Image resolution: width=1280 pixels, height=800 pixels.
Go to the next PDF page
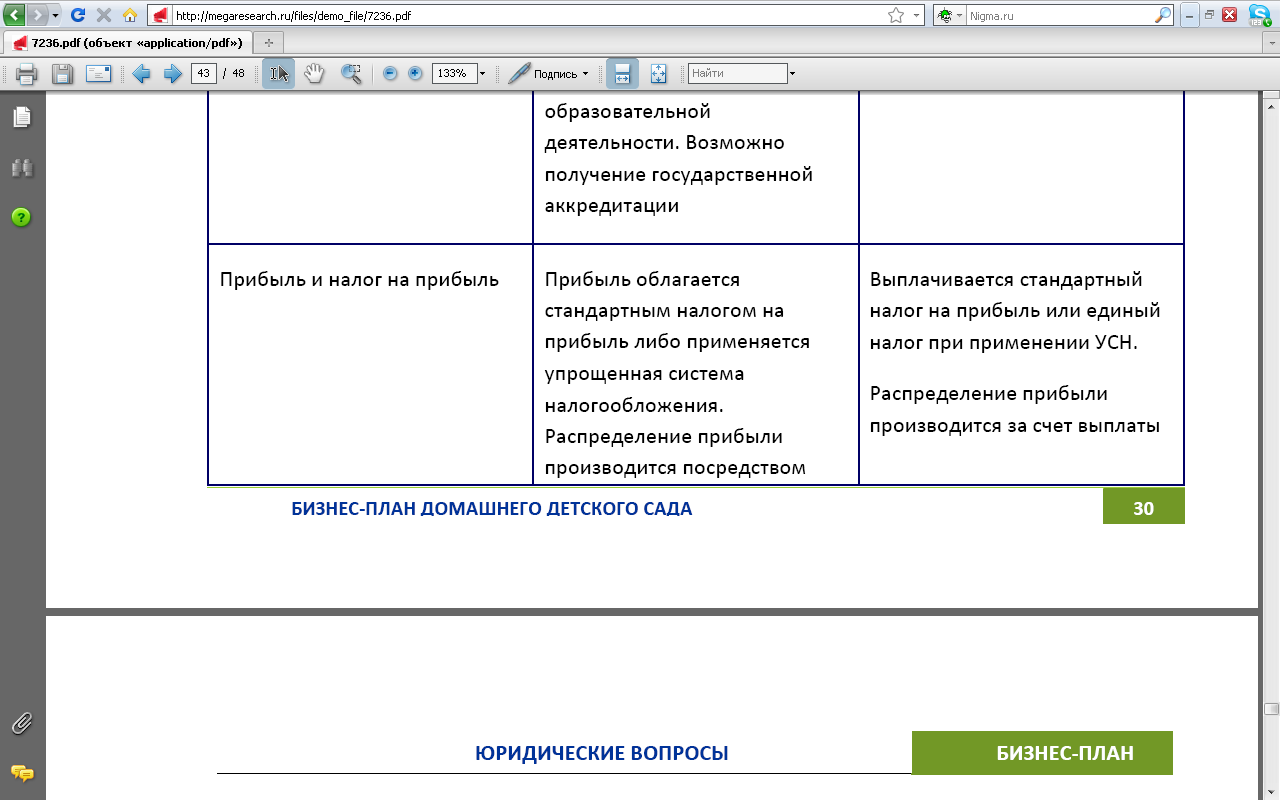pos(172,73)
